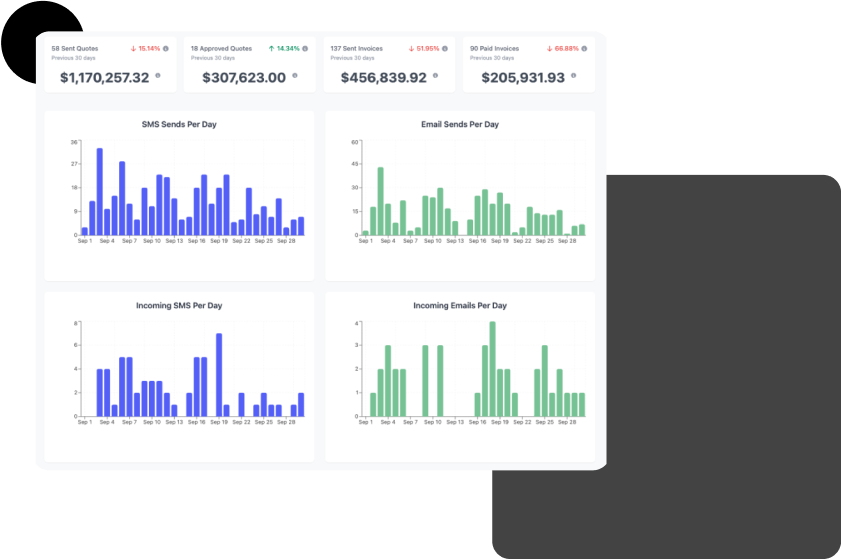
Task: Click info icon beside Sent Invoices 51.95% change
Action: pos(446,48)
